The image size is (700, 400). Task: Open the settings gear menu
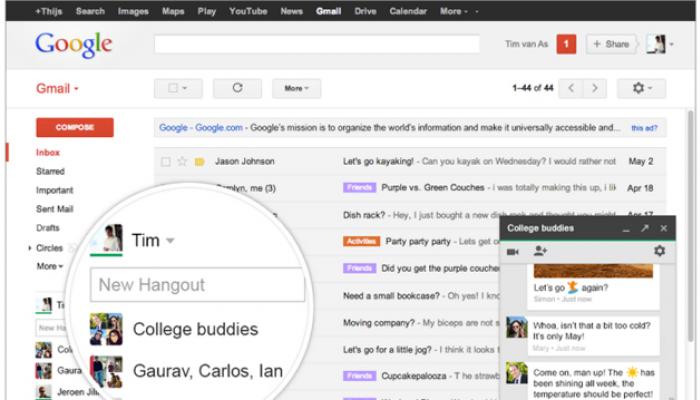pos(641,88)
